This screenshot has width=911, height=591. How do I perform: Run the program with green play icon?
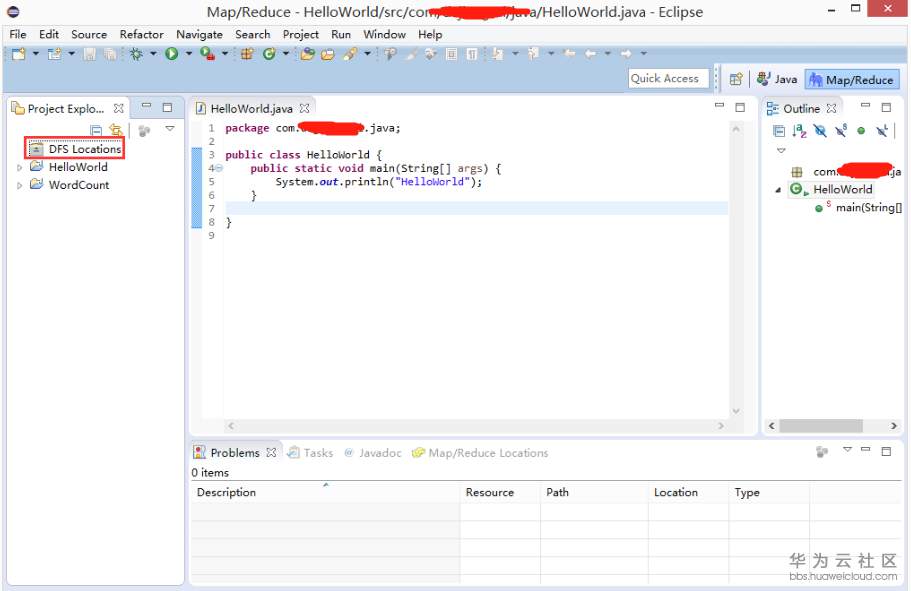(x=171, y=53)
